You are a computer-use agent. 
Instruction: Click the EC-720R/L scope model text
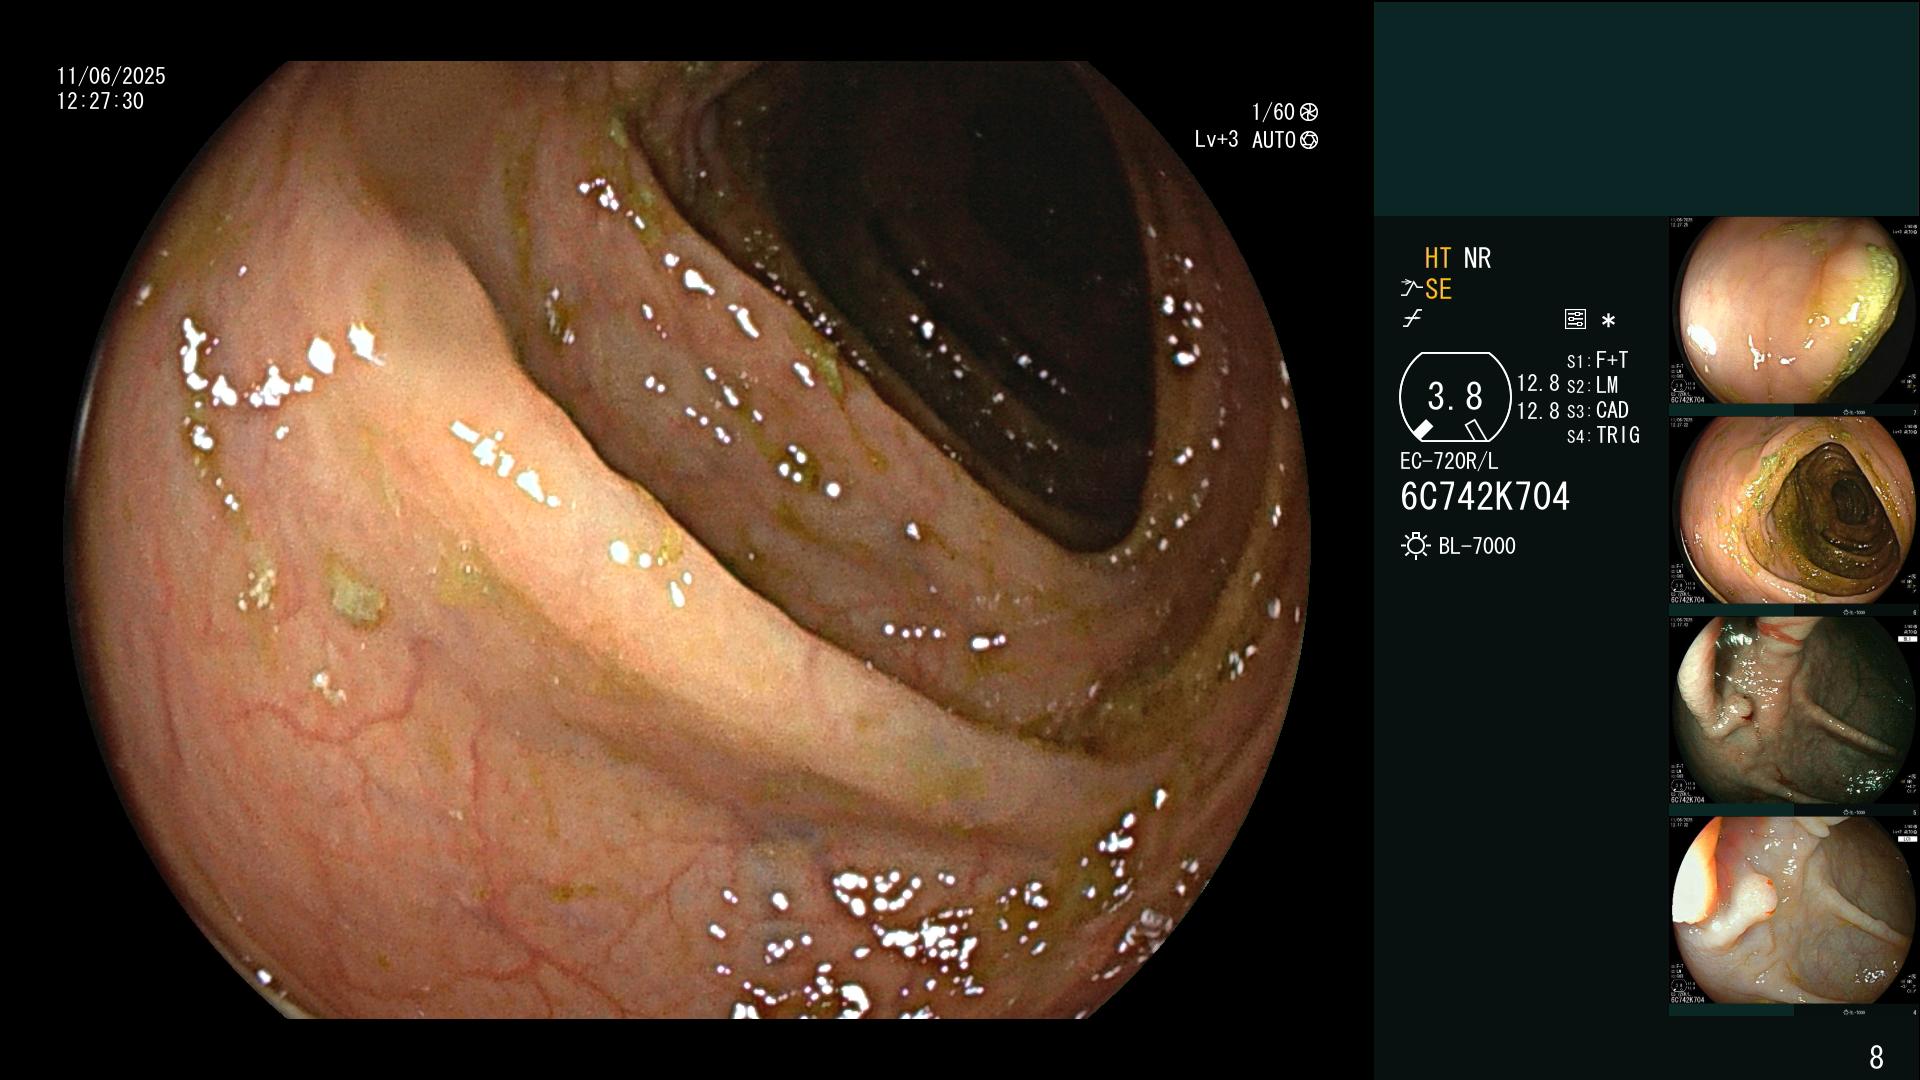tap(1449, 461)
